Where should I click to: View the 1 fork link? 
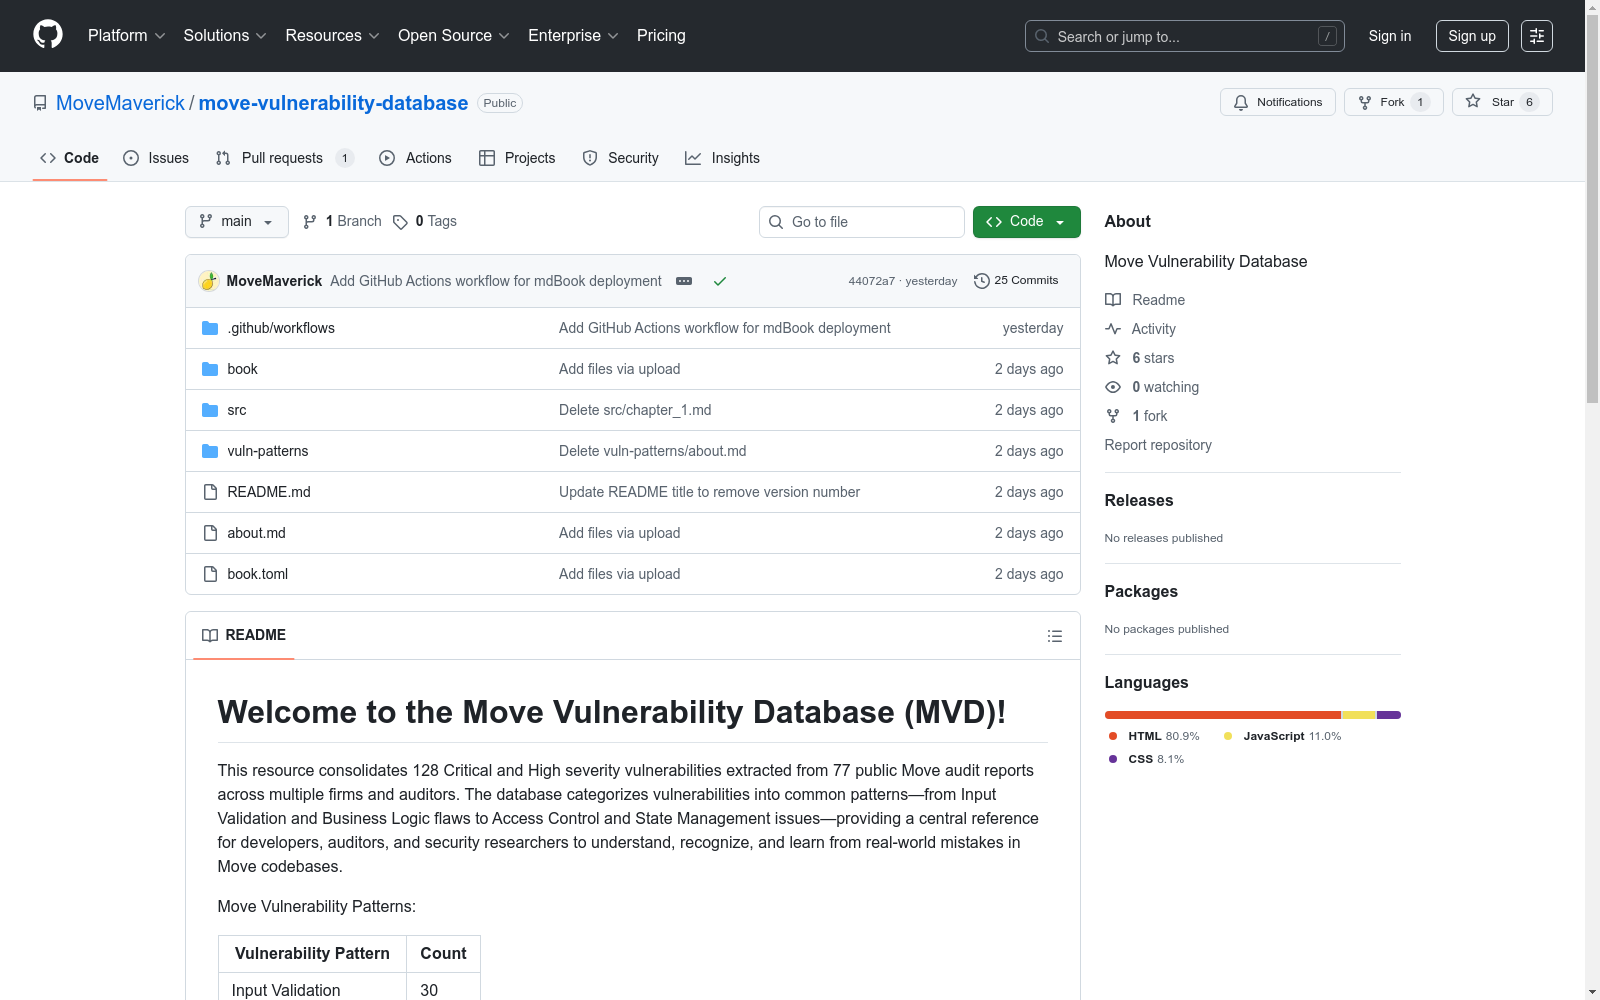click(x=1136, y=416)
